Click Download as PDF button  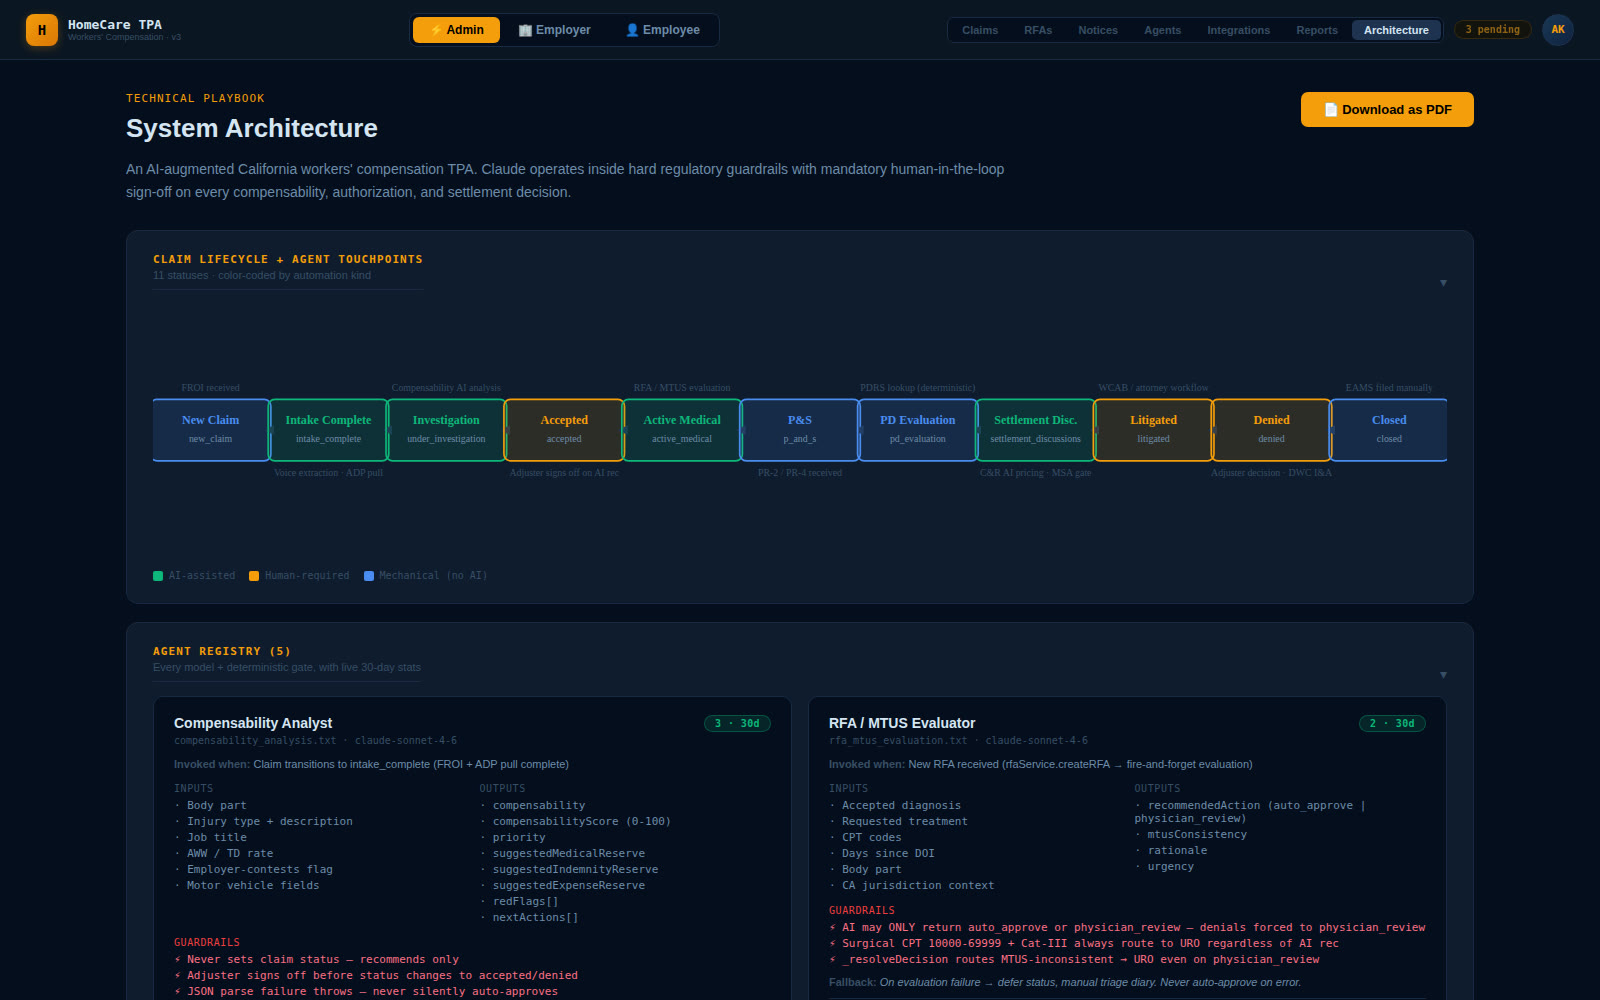(x=1387, y=110)
